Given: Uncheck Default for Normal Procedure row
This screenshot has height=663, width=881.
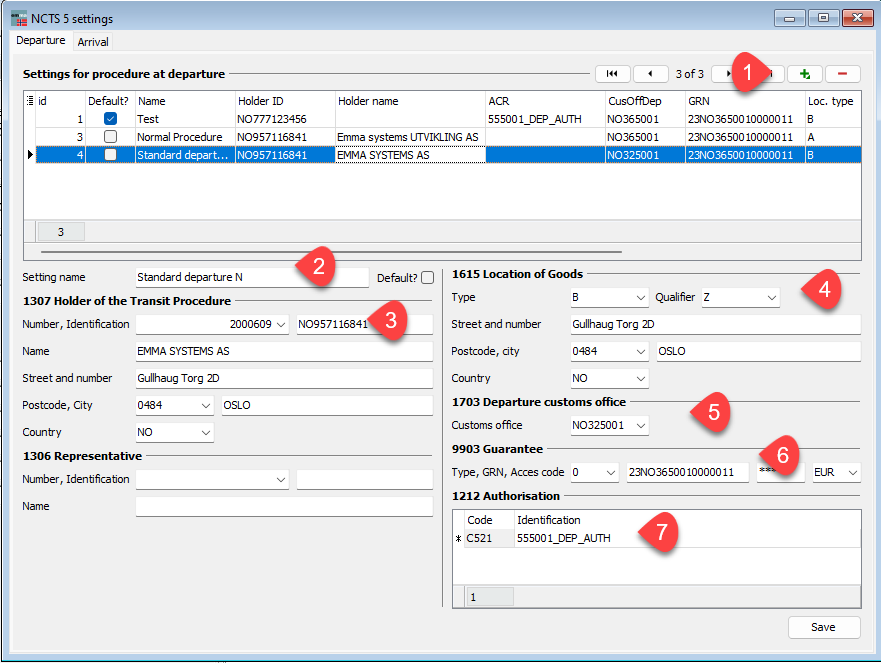Looking at the screenshot, I should [110, 137].
